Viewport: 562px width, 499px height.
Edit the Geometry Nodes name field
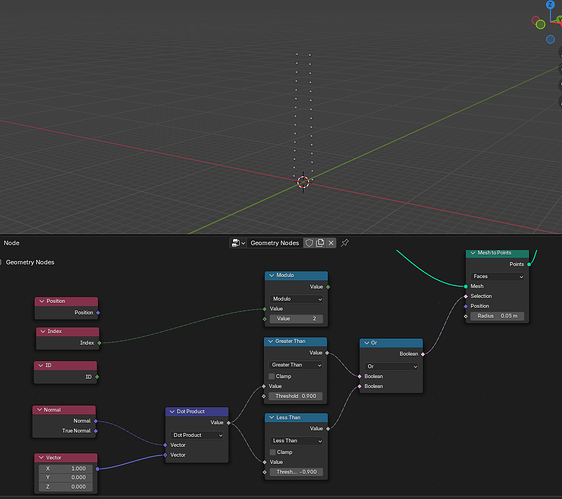[x=275, y=243]
